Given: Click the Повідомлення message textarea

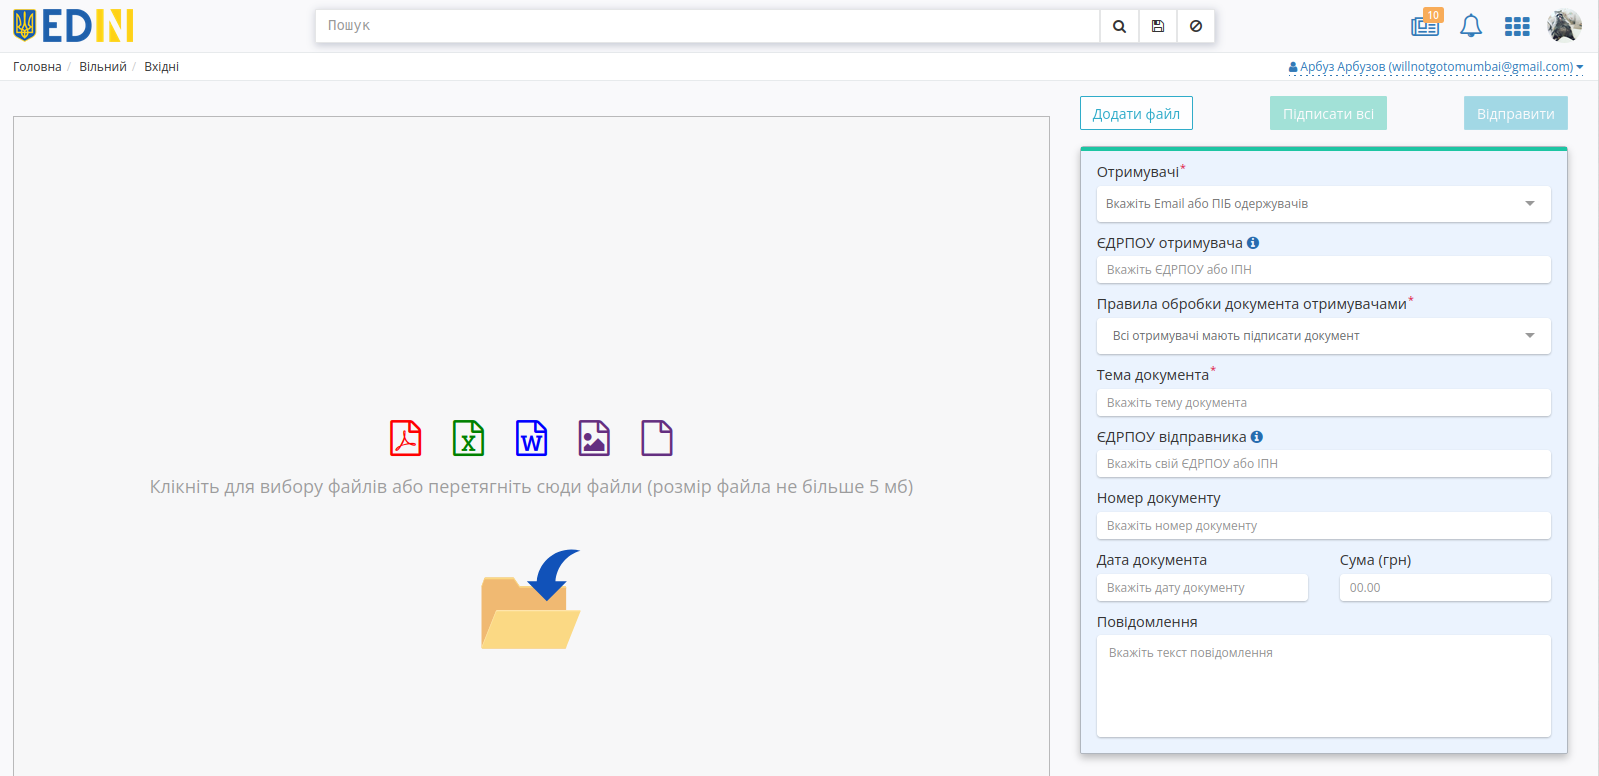Looking at the screenshot, I should click(x=1323, y=686).
